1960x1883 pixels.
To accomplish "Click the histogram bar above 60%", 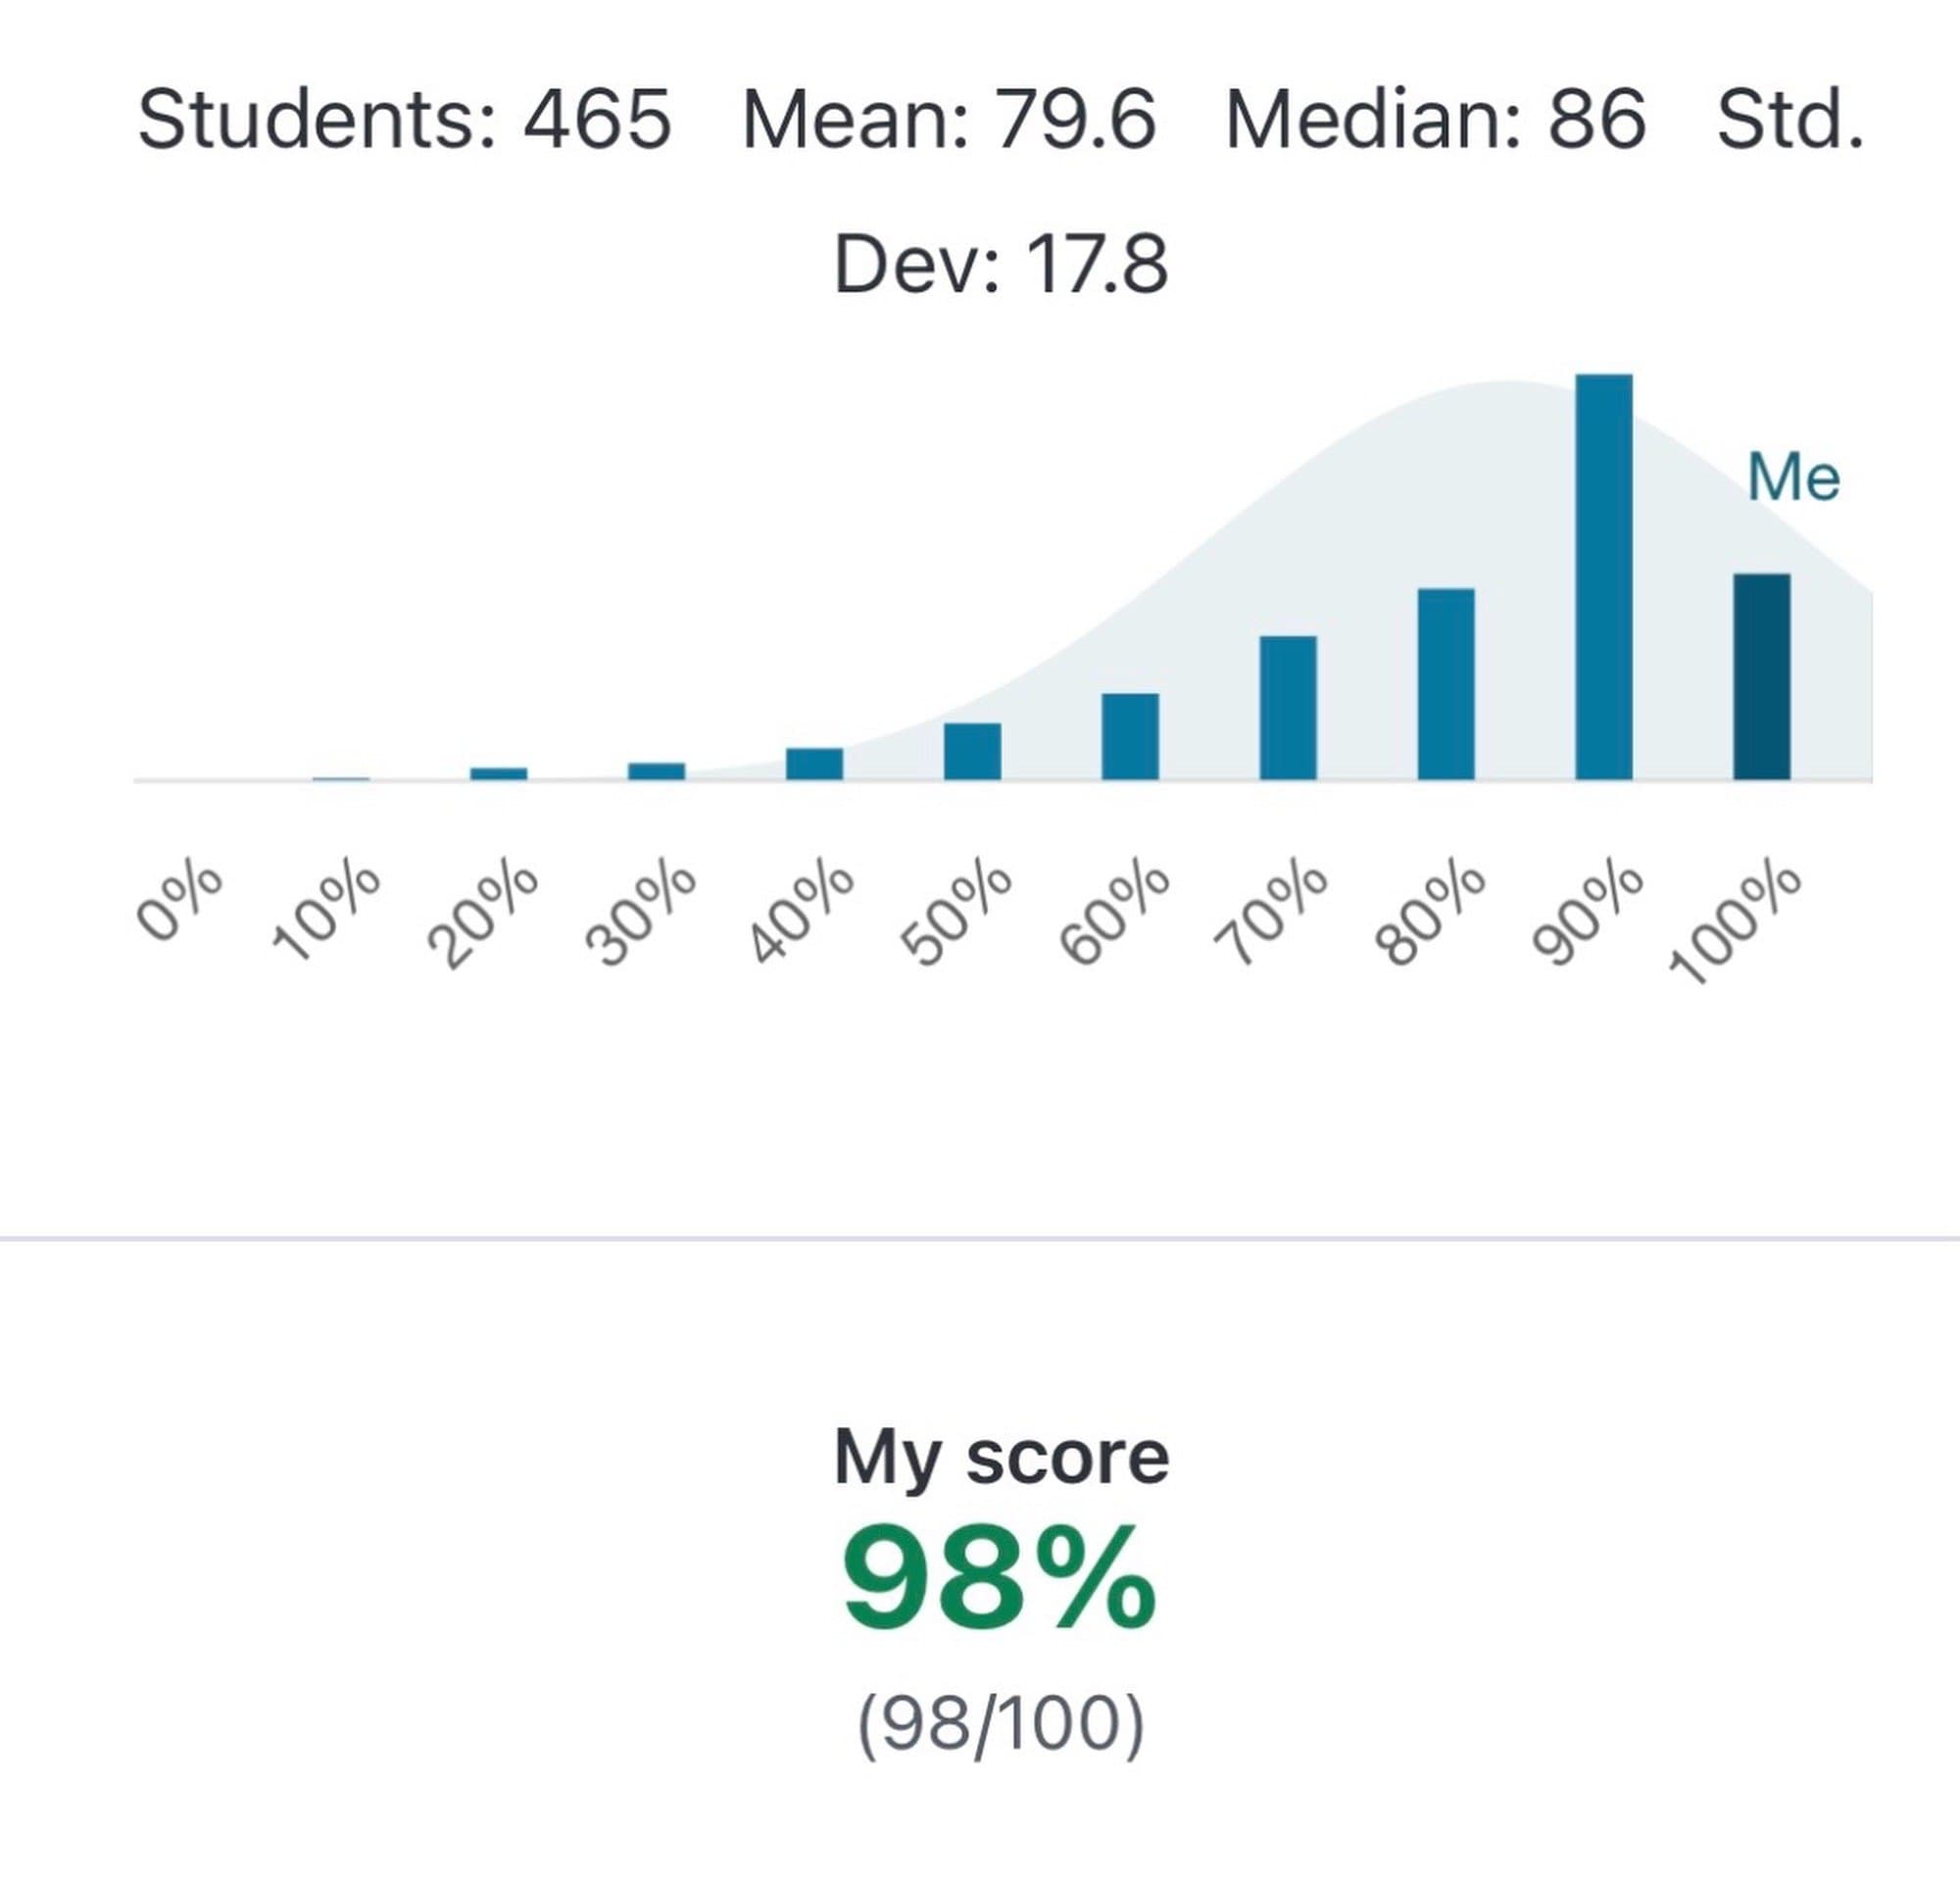I will pyautogui.click(x=1130, y=736).
